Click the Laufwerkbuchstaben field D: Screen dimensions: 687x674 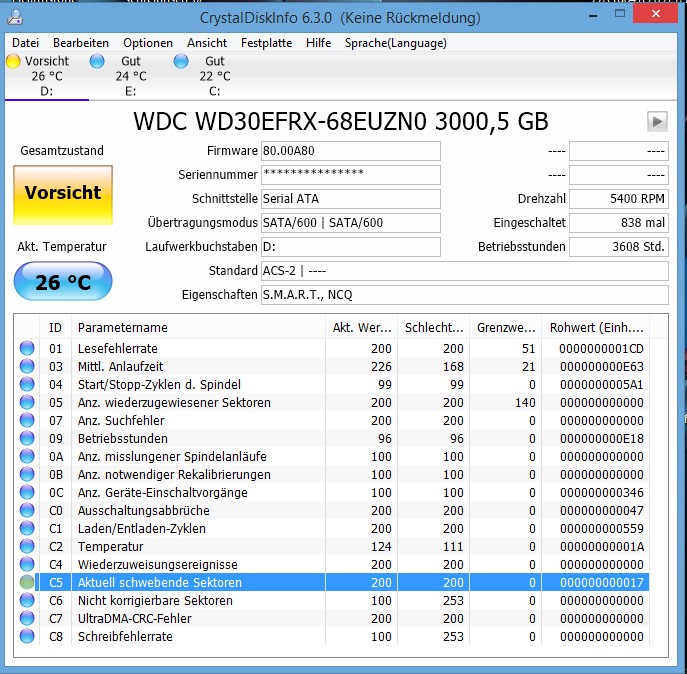pos(351,247)
